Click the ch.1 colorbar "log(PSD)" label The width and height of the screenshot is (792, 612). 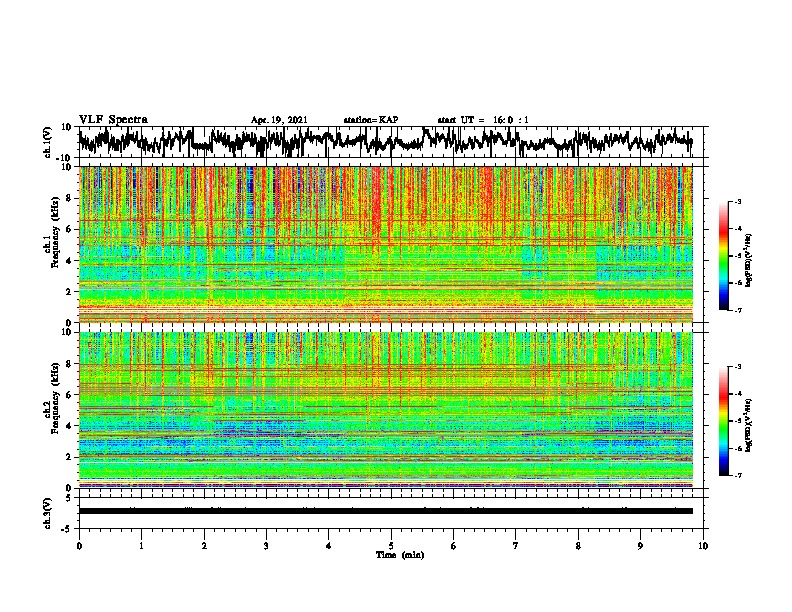(749, 261)
